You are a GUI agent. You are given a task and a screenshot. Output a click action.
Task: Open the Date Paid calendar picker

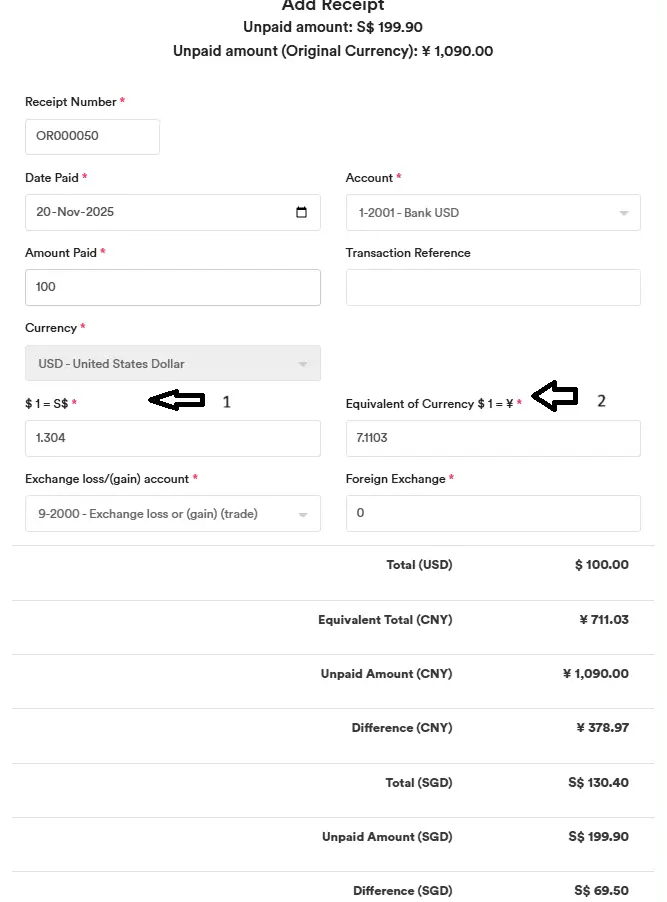point(302,211)
